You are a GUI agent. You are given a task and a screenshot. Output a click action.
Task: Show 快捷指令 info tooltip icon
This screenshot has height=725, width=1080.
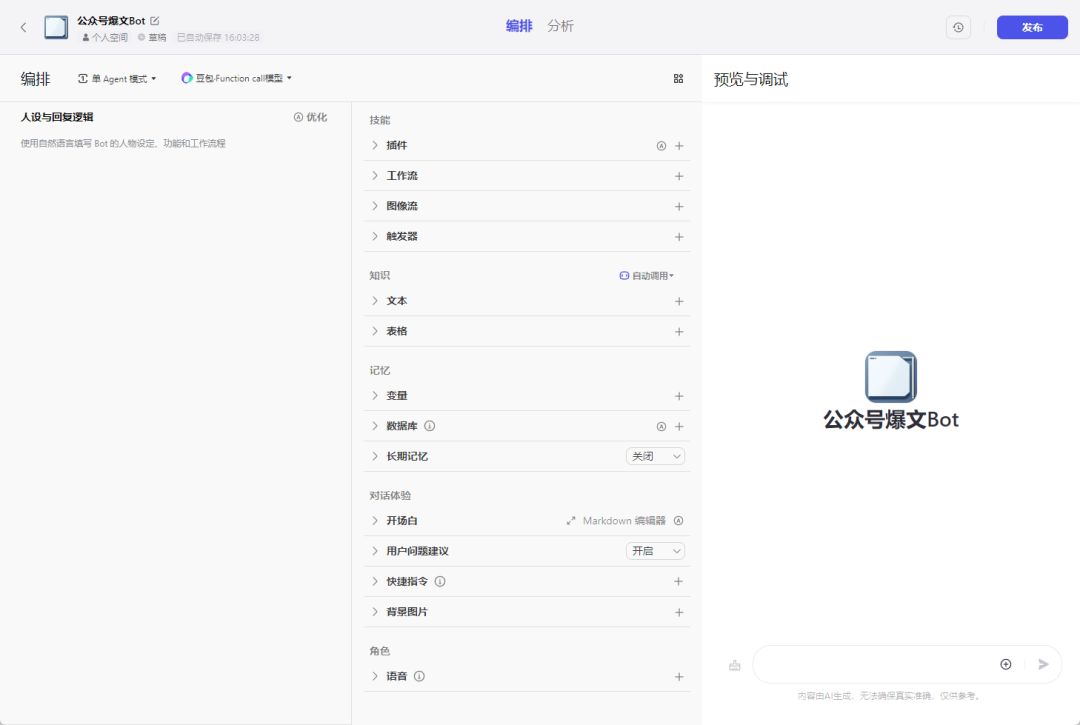coord(440,581)
